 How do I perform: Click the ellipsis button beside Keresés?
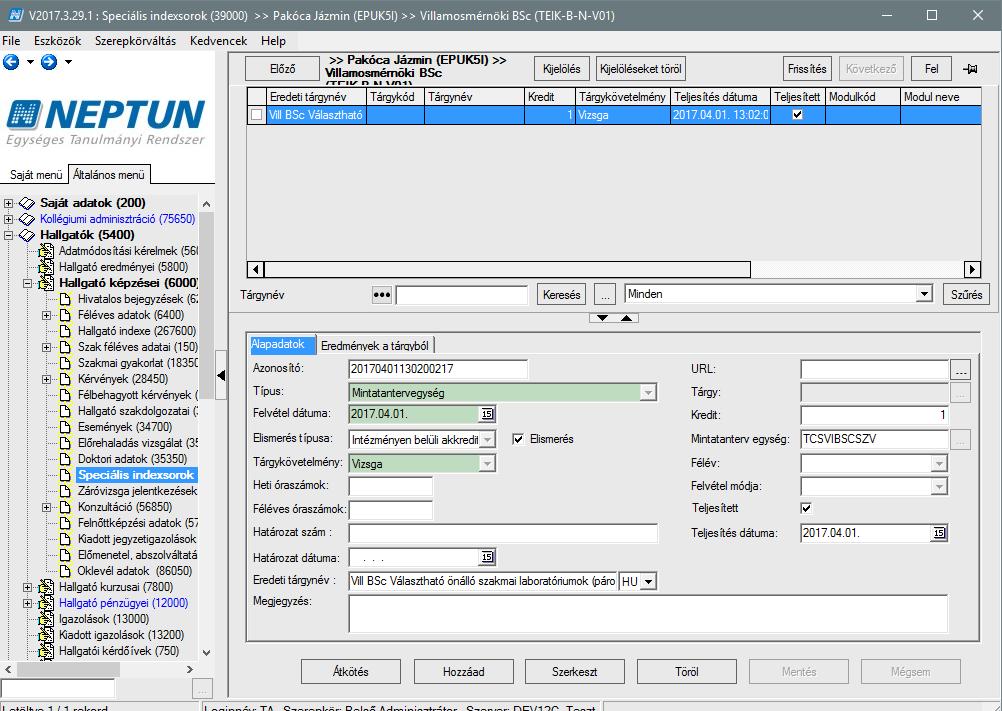tap(605, 294)
